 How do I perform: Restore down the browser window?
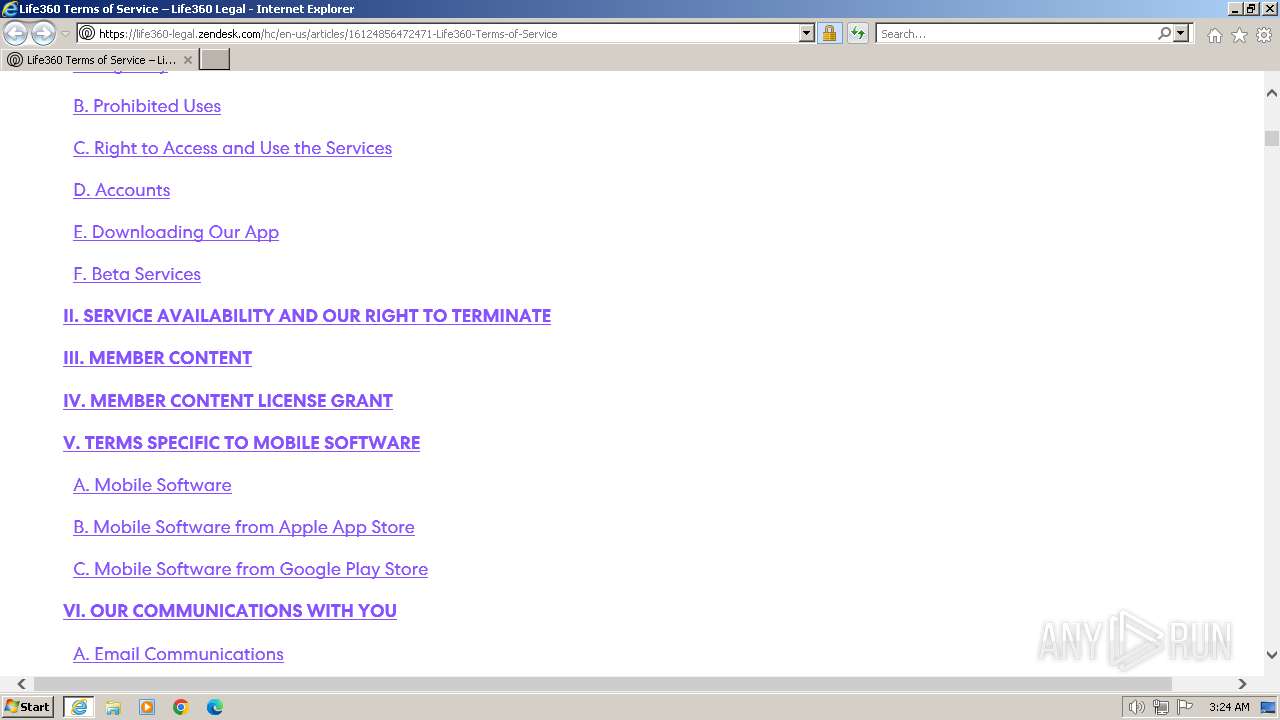(1250, 9)
